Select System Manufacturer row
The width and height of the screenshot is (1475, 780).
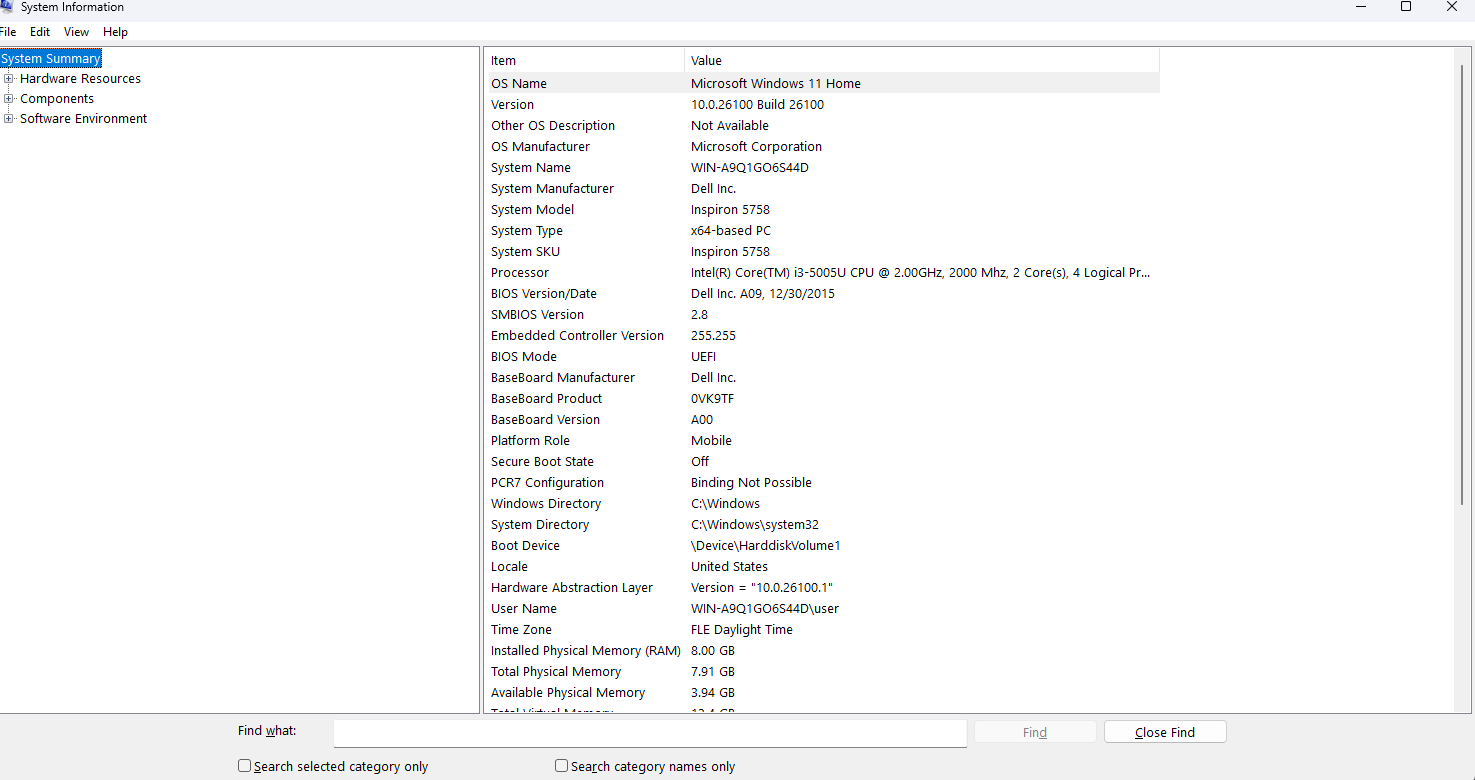coord(822,189)
